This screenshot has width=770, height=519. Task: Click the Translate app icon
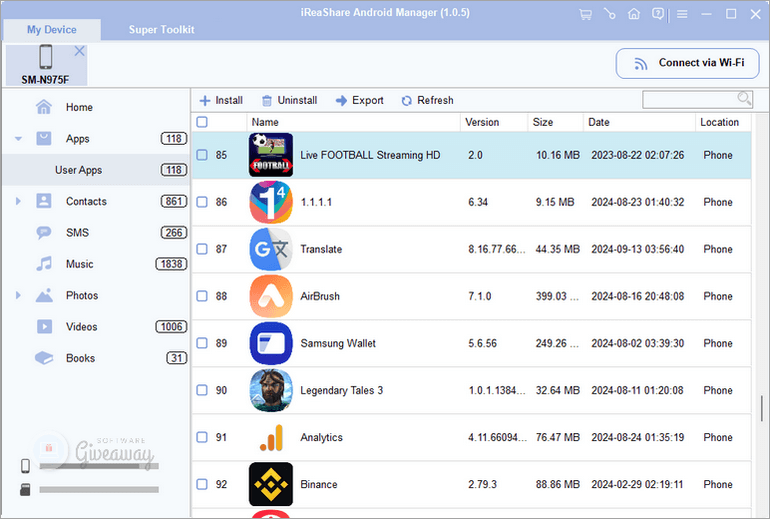pos(271,249)
